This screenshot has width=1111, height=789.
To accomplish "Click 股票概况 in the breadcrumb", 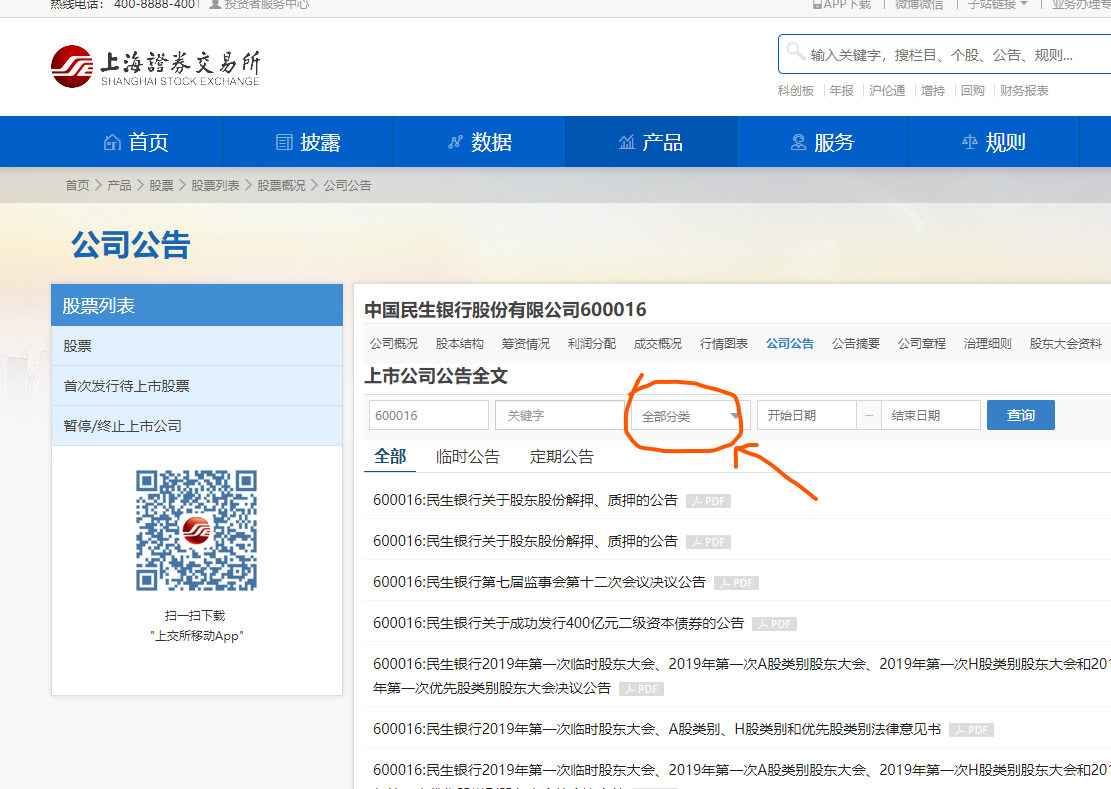I will coord(281,186).
